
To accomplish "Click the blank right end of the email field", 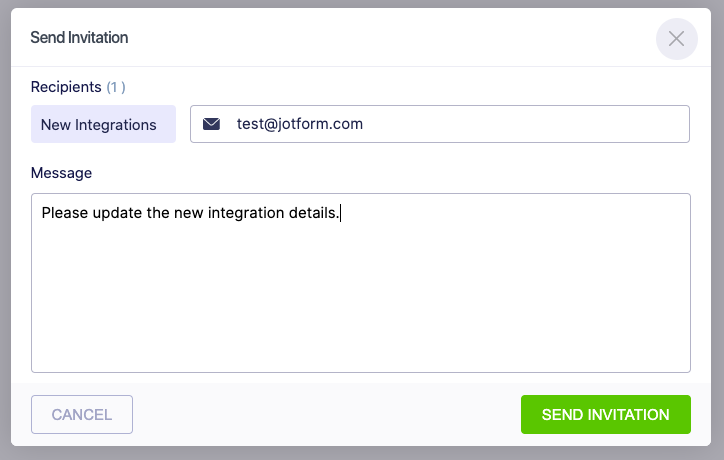I will coord(600,124).
